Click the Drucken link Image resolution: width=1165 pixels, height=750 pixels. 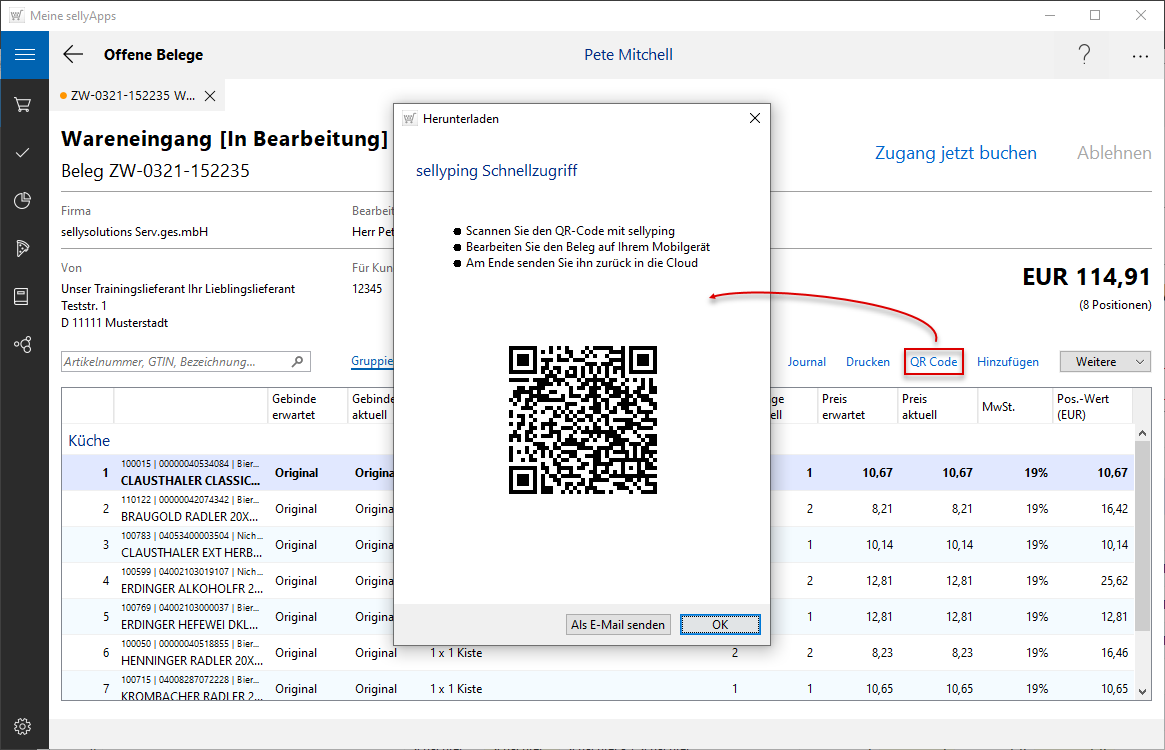pos(867,362)
